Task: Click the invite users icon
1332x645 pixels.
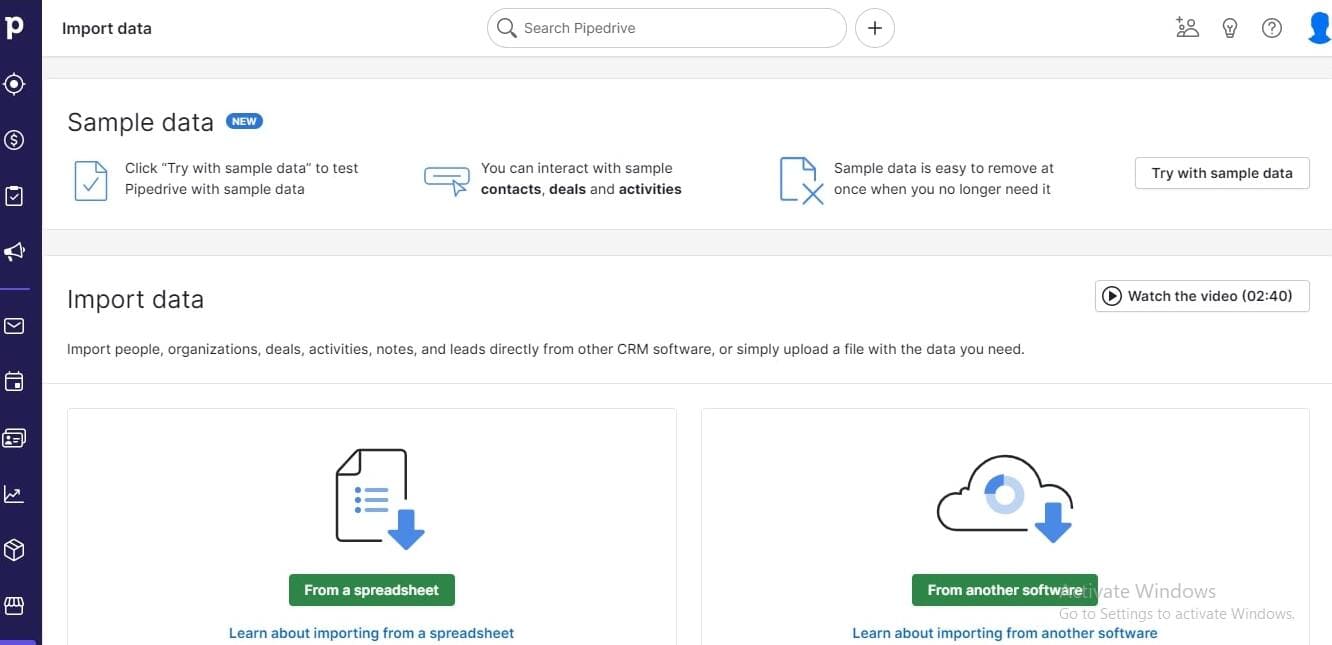Action: click(1187, 28)
